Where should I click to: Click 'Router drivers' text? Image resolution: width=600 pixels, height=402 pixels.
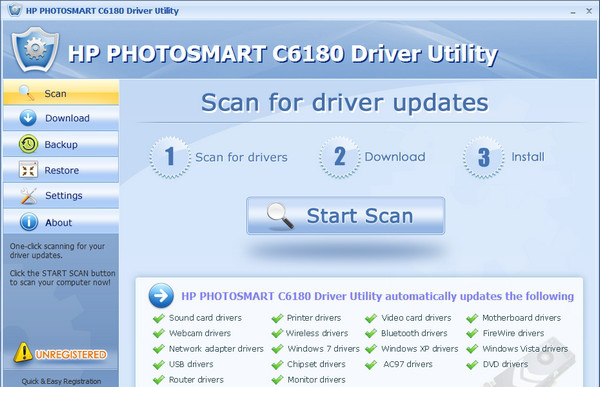[x=196, y=380]
